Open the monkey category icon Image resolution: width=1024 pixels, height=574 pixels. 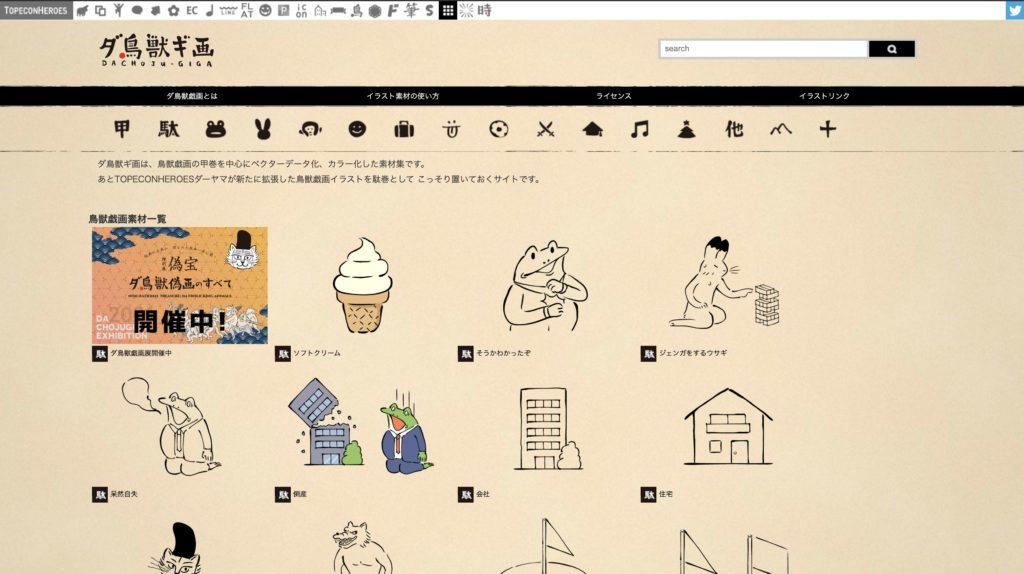coord(310,129)
